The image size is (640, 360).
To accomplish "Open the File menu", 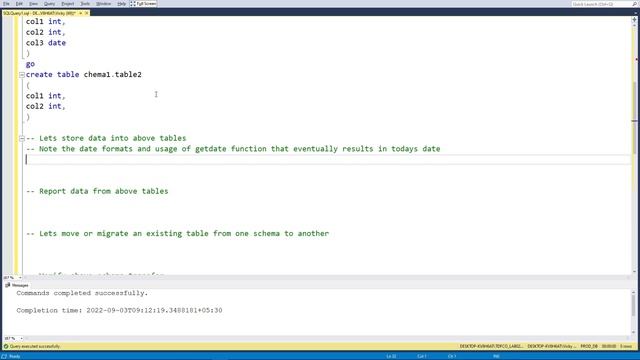I will click(6, 4).
